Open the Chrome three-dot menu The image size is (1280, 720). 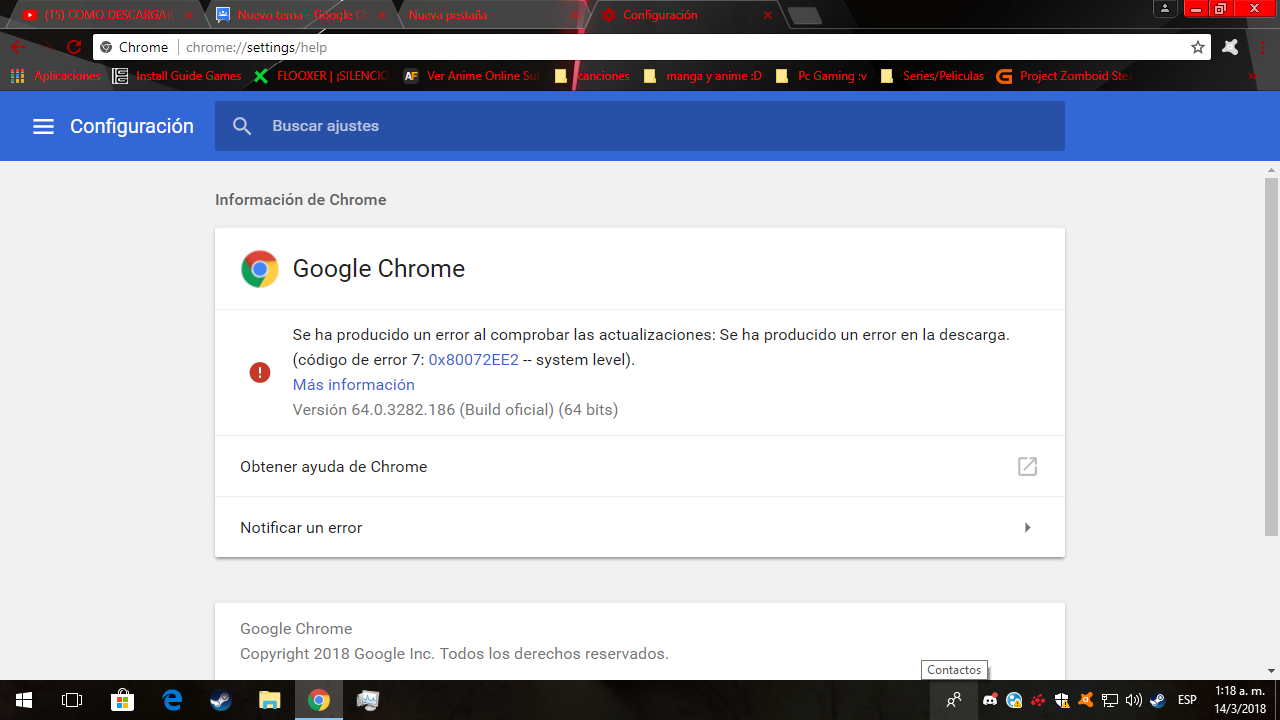[1262, 47]
